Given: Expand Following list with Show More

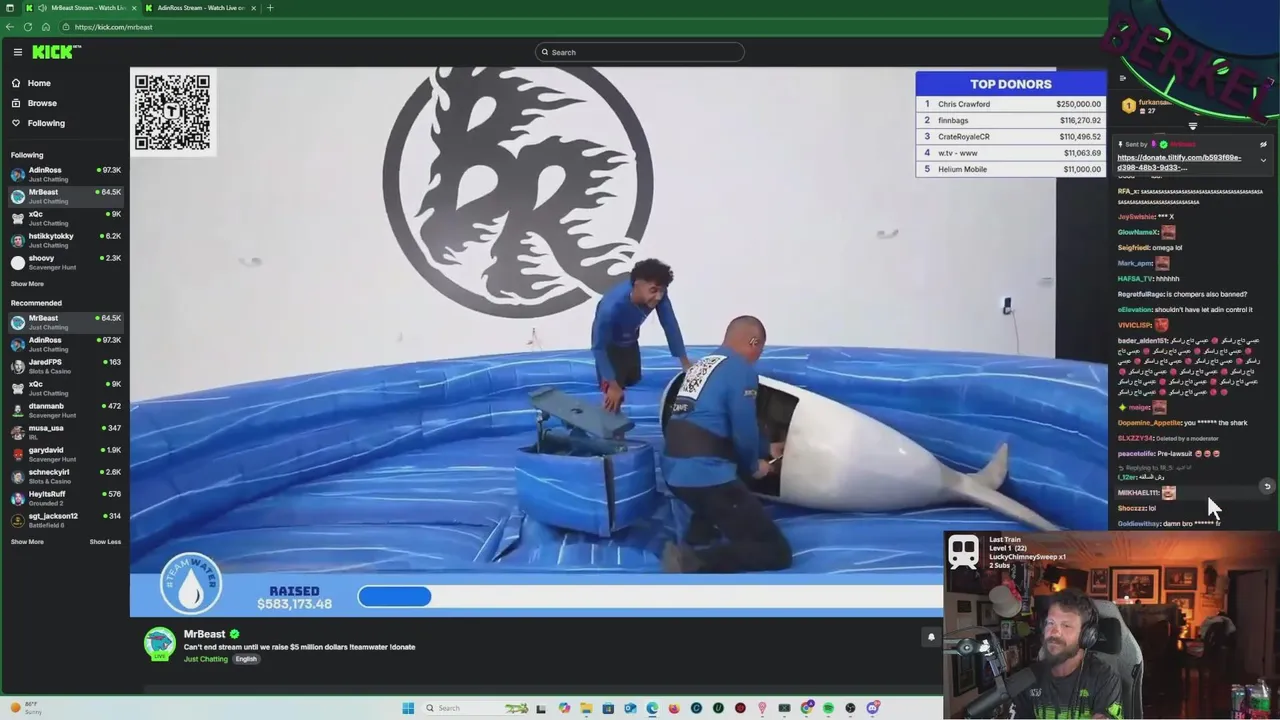Looking at the screenshot, I should click(27, 284).
